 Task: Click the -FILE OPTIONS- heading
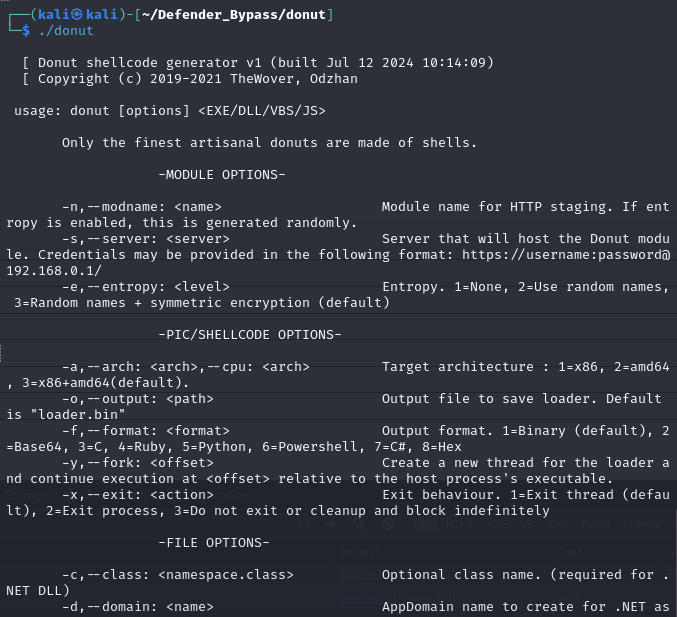[214, 543]
